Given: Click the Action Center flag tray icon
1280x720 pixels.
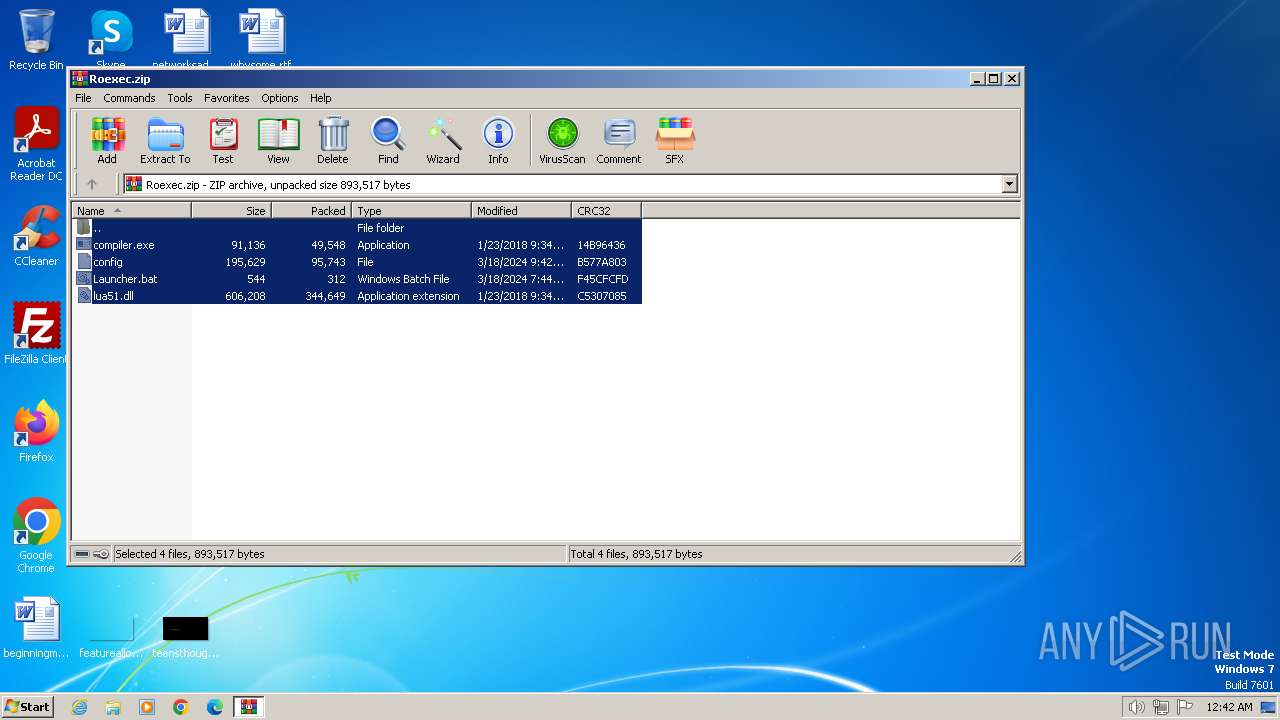Looking at the screenshot, I should click(1185, 707).
